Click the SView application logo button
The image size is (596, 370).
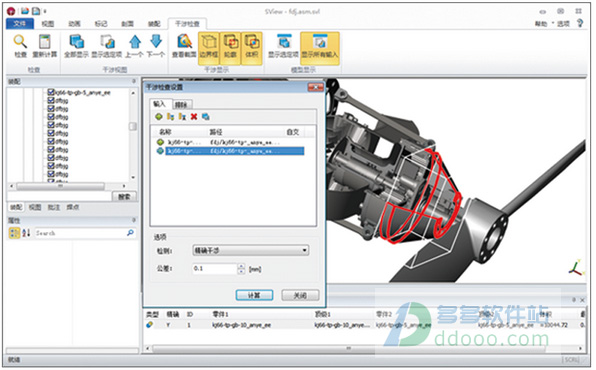(x=11, y=11)
